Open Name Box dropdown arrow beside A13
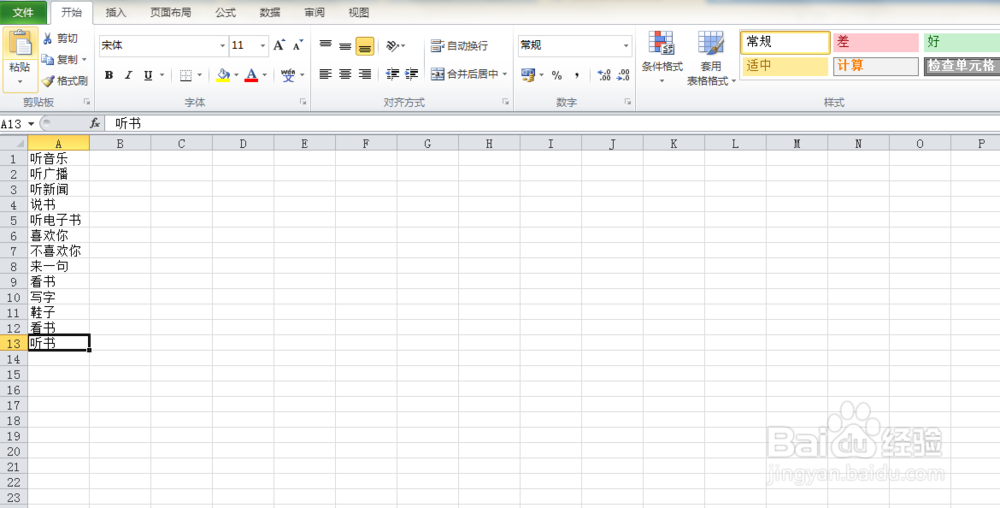 click(31, 124)
